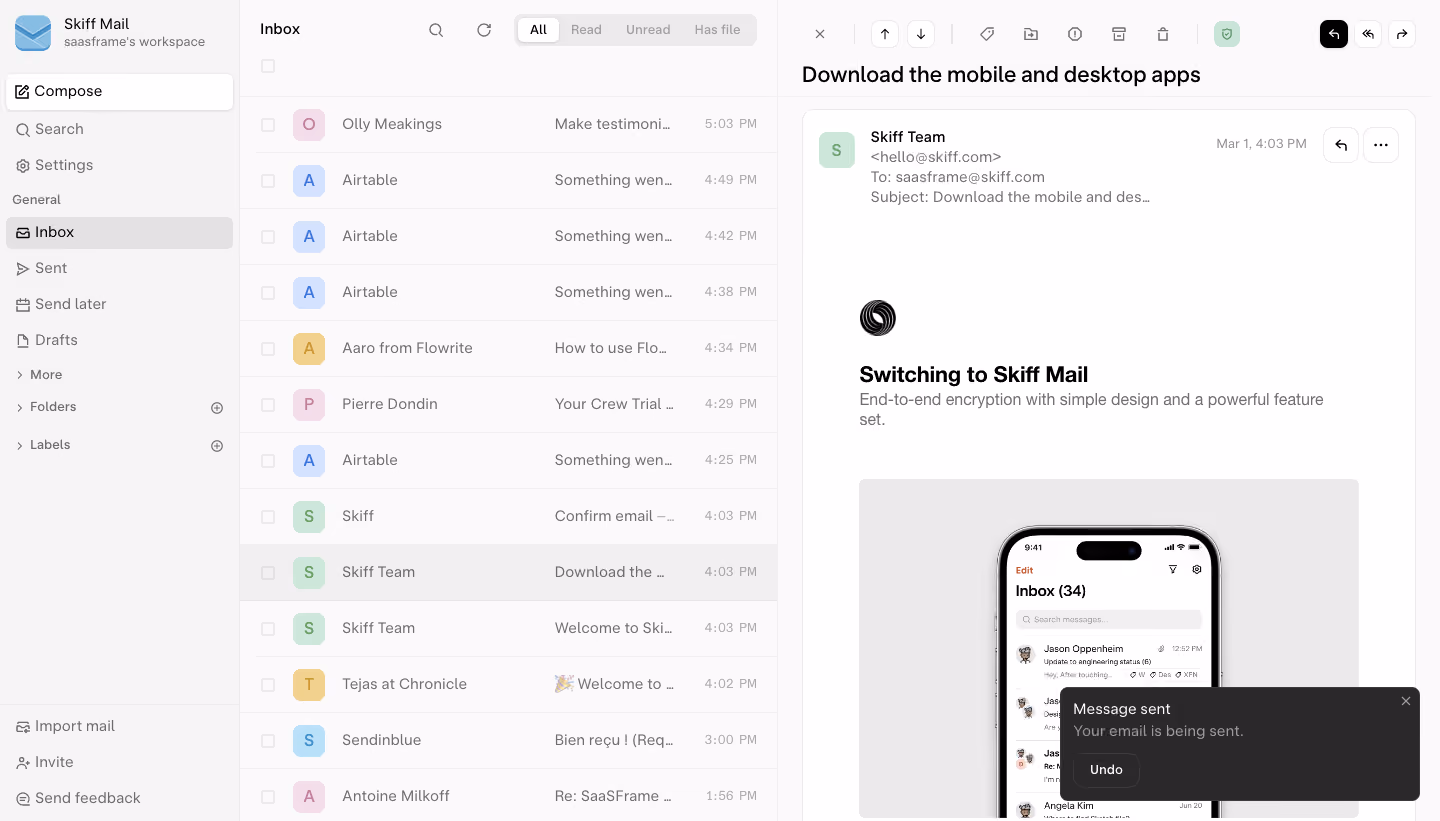Image resolution: width=1440 pixels, height=821 pixels.
Task: Open the Sent folder
Action: pos(120,268)
